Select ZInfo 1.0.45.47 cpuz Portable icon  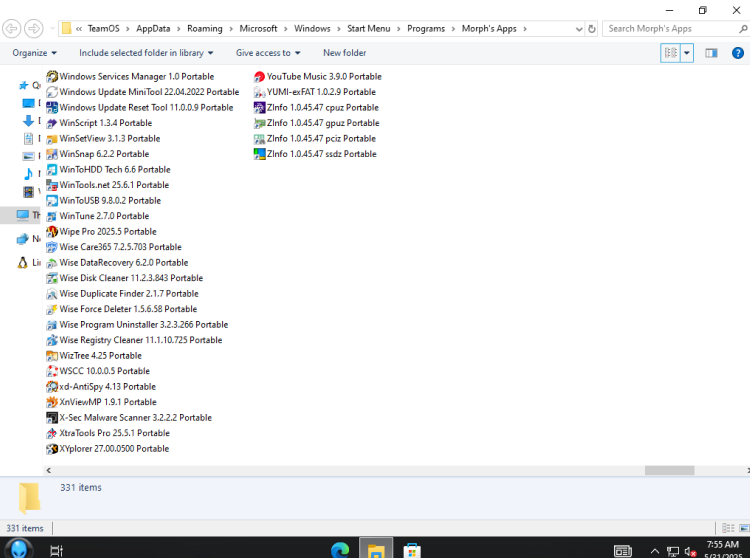tap(259, 108)
